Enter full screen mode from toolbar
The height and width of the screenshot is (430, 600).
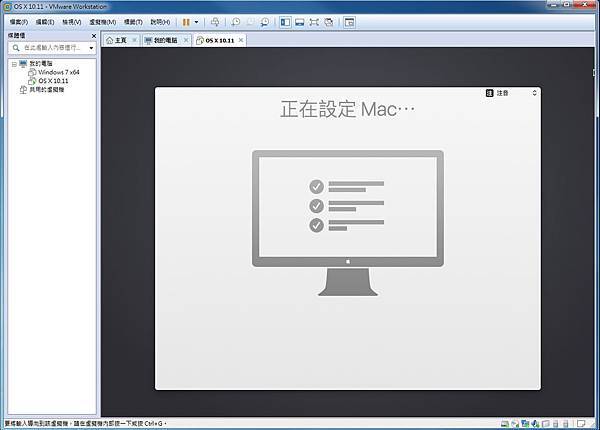(x=314, y=22)
